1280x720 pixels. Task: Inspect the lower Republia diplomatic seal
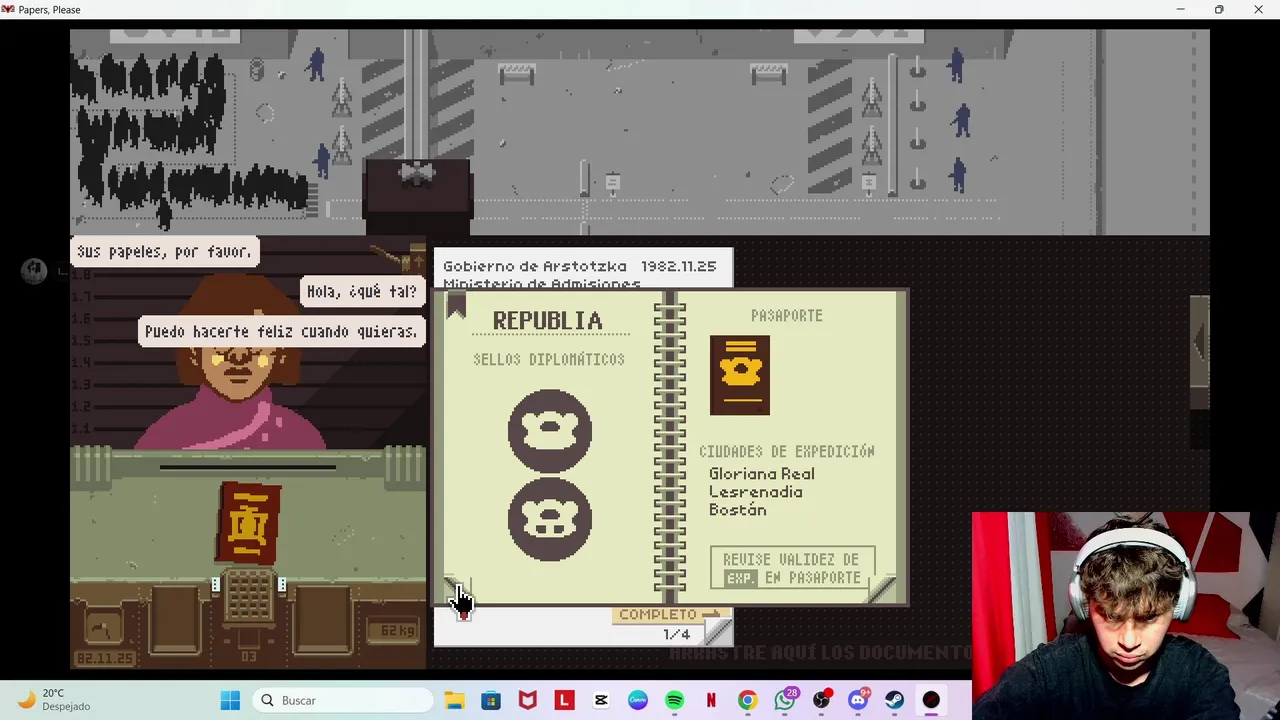(549, 519)
